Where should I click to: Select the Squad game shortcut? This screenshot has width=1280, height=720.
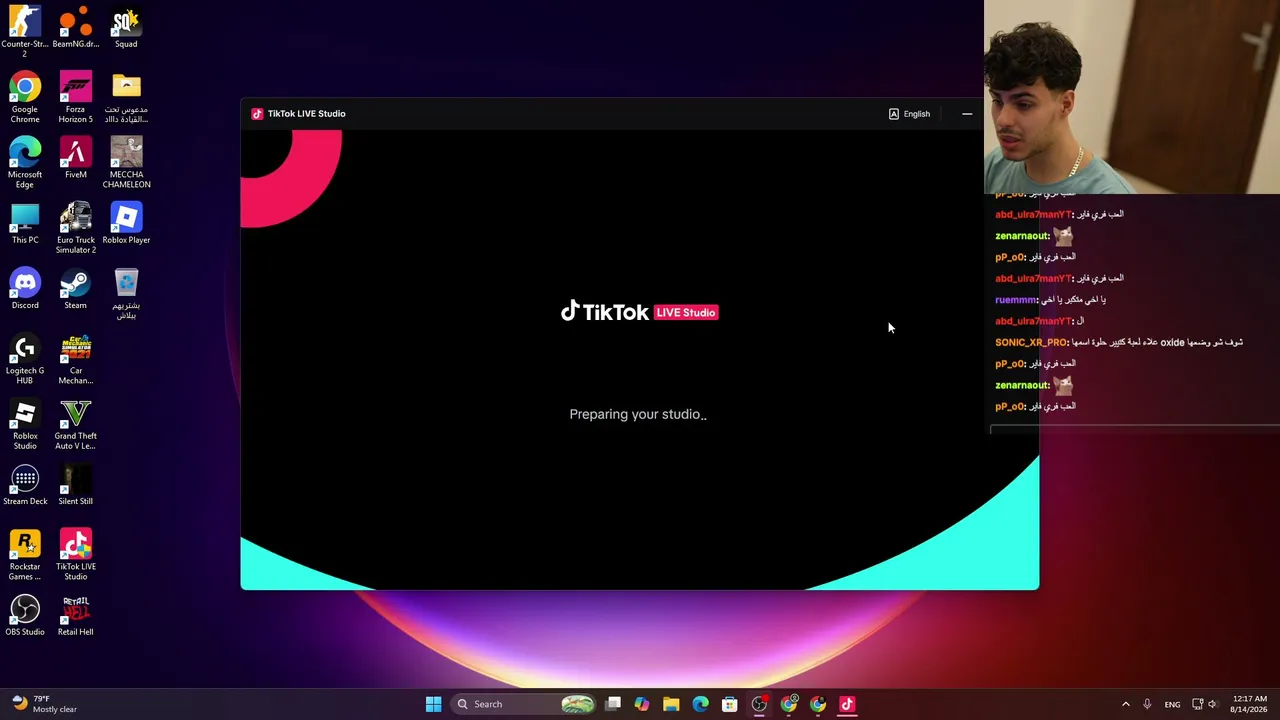(x=126, y=28)
